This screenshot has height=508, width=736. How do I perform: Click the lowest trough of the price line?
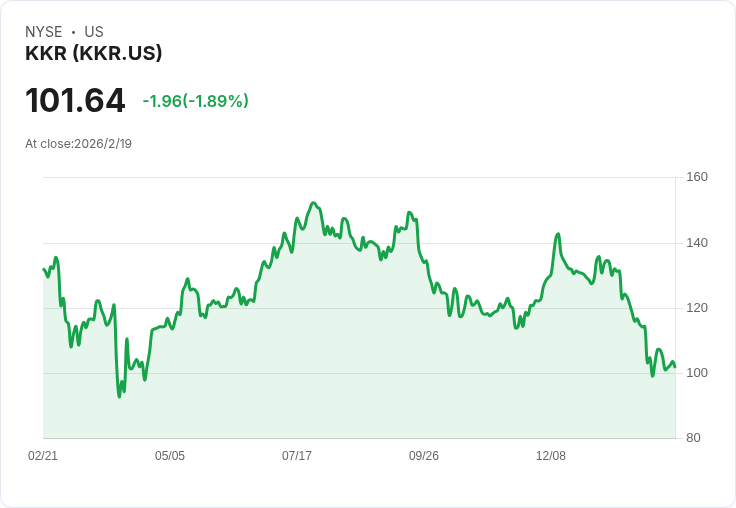click(119, 397)
